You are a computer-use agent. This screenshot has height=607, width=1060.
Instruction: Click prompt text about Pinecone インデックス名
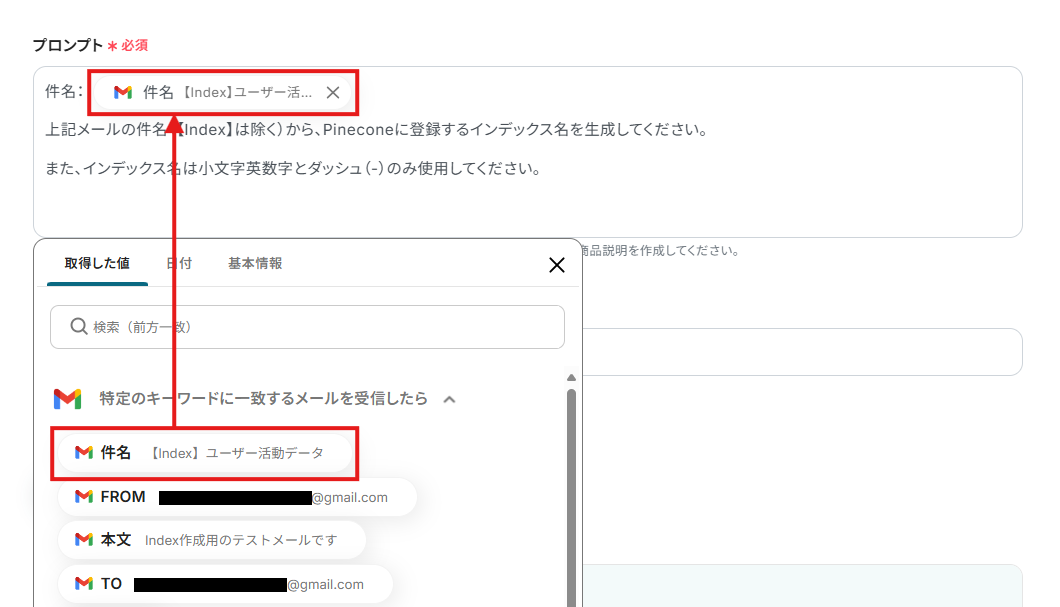click(x=377, y=130)
